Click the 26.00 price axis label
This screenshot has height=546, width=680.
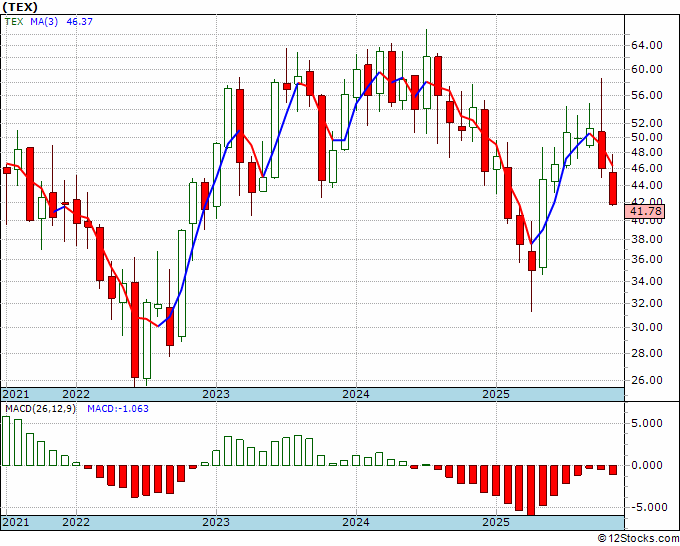click(646, 380)
